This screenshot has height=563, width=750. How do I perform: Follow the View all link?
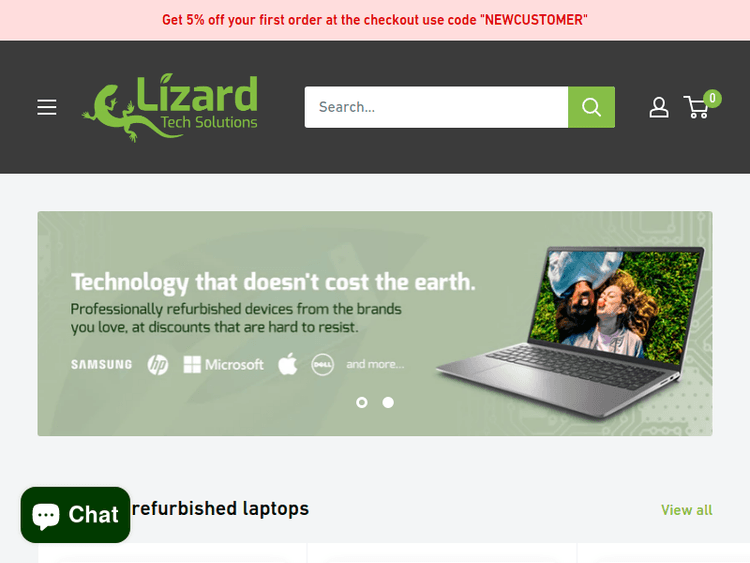[x=686, y=510]
